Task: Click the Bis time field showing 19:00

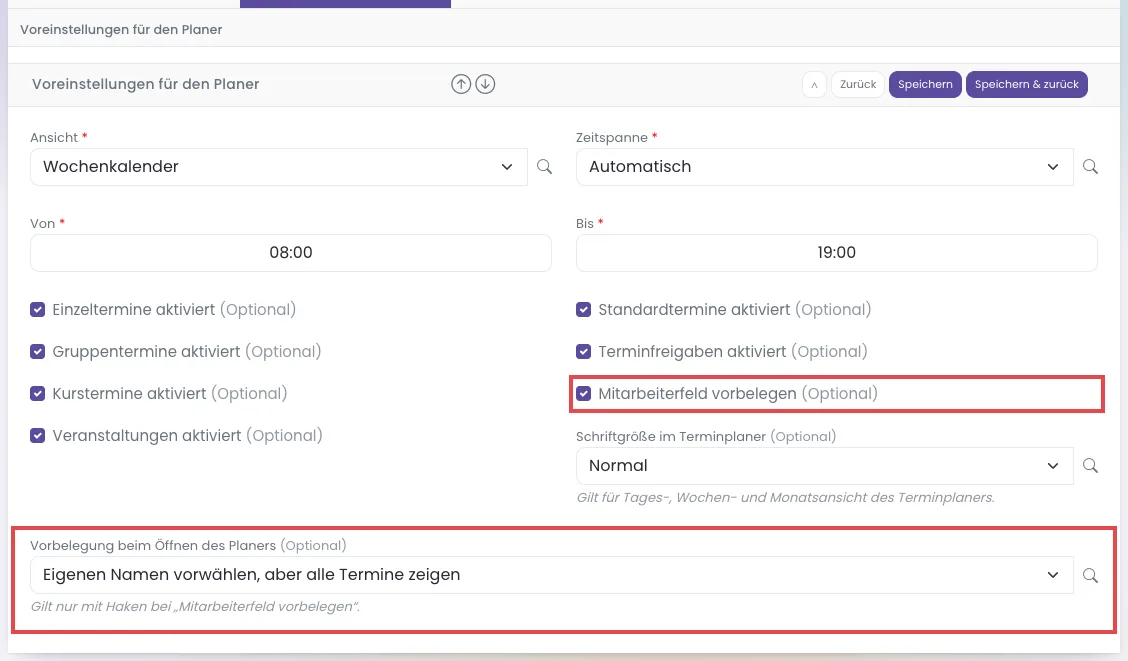Action: pos(837,252)
